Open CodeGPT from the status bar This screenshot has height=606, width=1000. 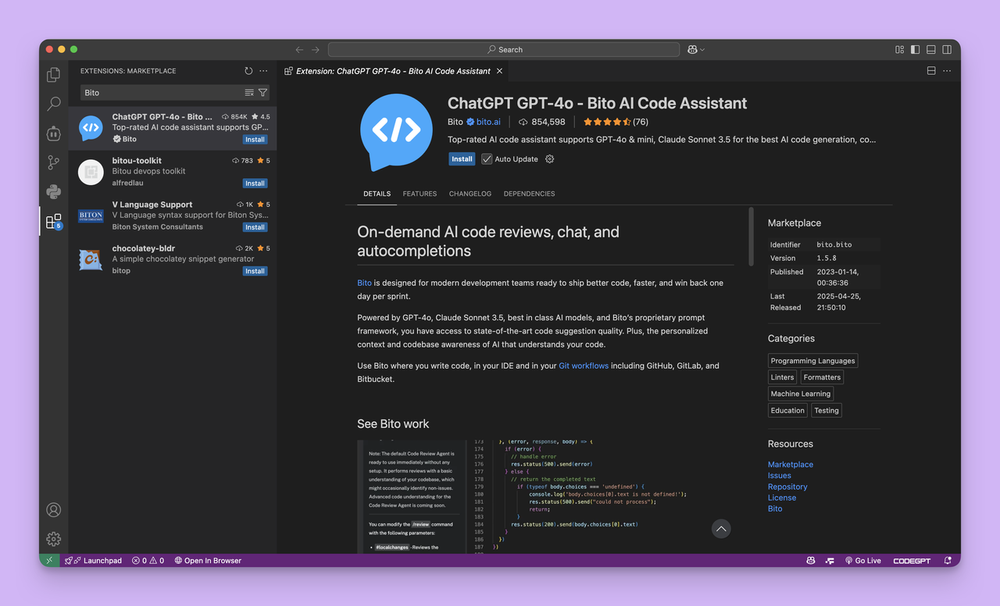[911, 560]
